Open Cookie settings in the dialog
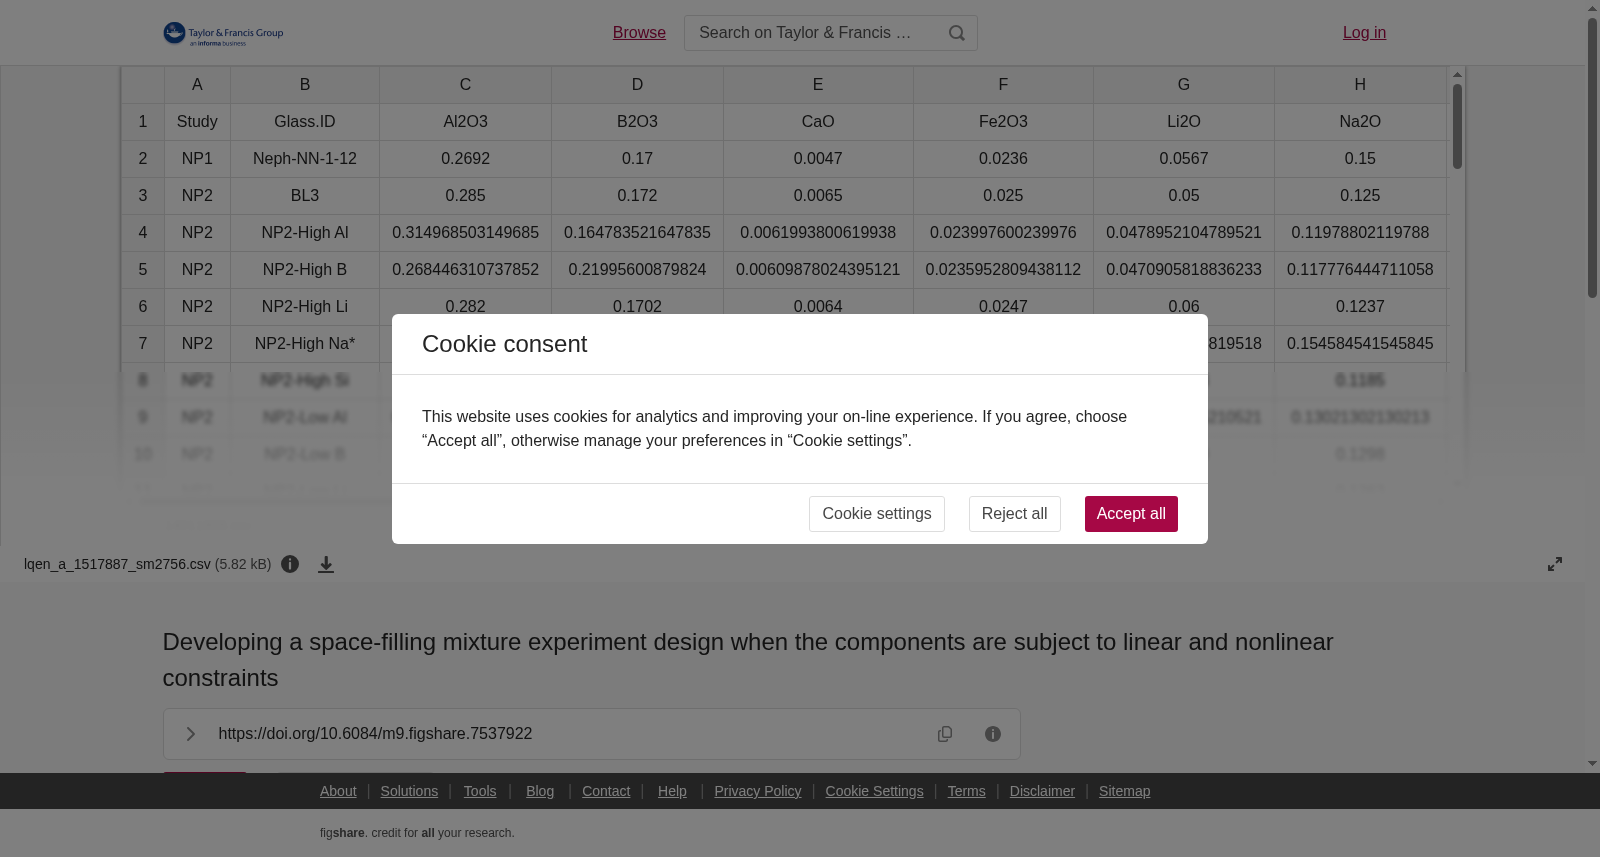The width and height of the screenshot is (1600, 857). (876, 514)
